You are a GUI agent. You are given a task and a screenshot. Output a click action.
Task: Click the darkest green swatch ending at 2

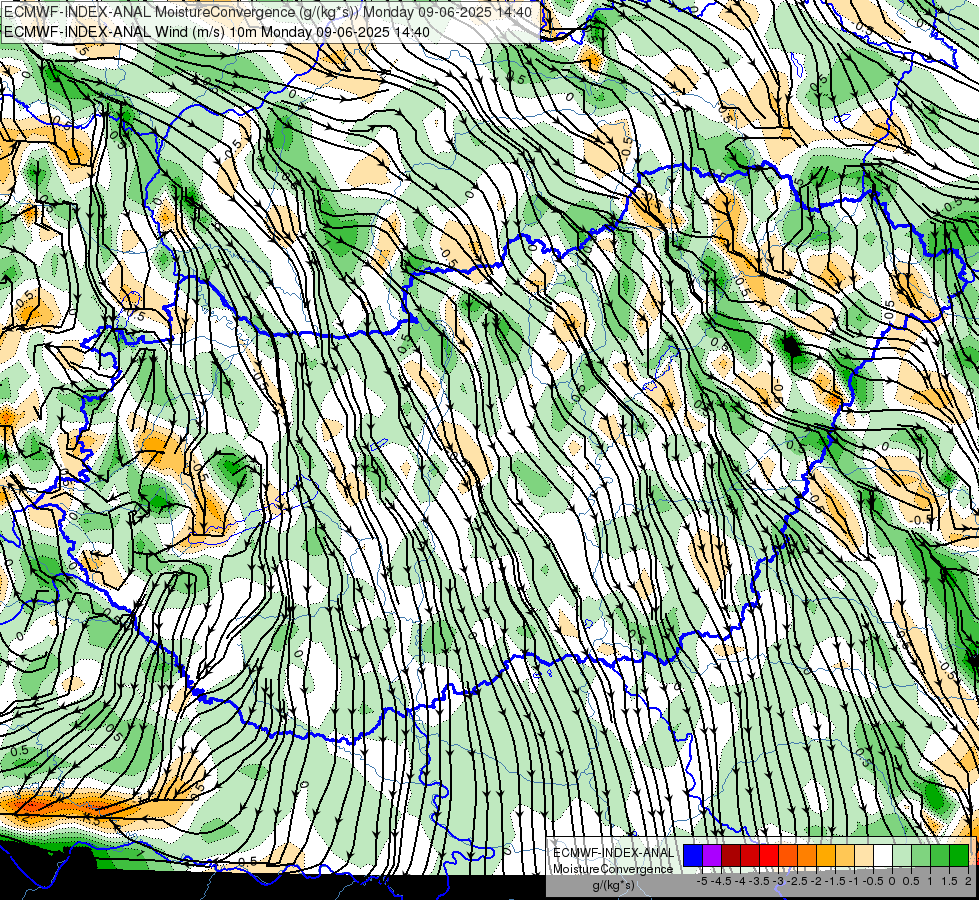[959, 856]
